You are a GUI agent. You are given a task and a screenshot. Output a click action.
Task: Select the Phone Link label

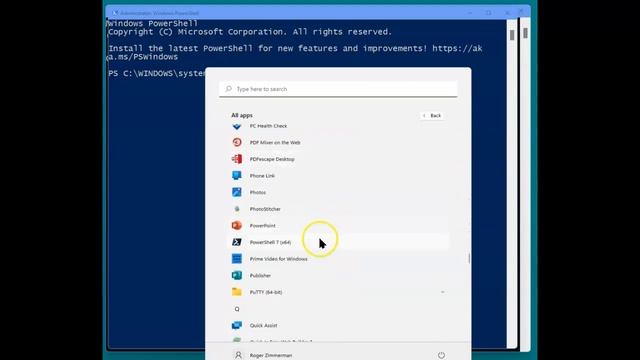(x=262, y=176)
